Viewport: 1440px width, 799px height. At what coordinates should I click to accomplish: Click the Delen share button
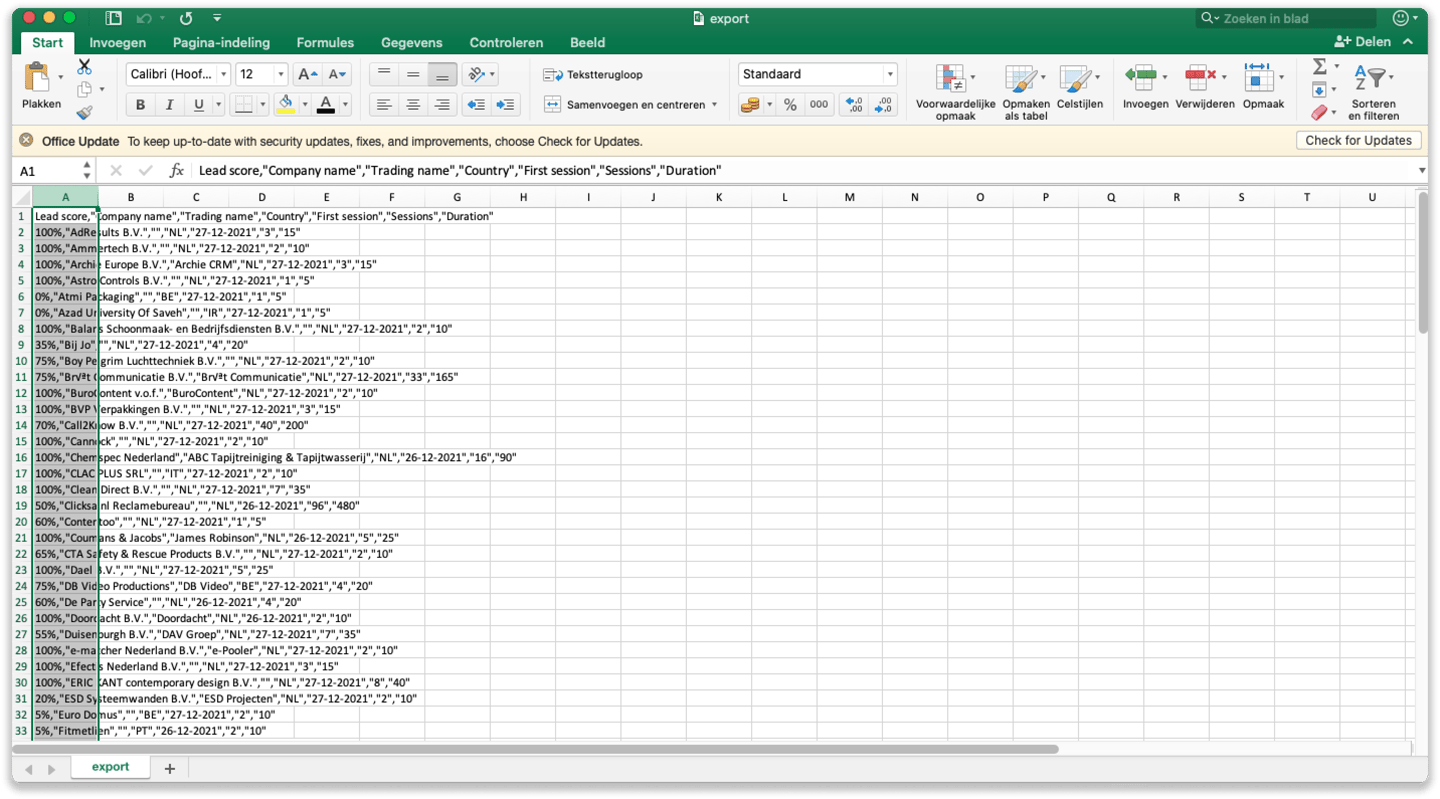pos(1364,42)
